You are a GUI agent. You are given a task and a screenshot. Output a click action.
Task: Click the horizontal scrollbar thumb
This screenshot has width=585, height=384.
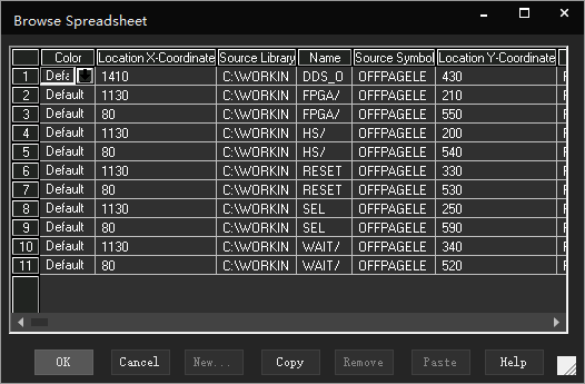pyautogui.click(x=39, y=322)
